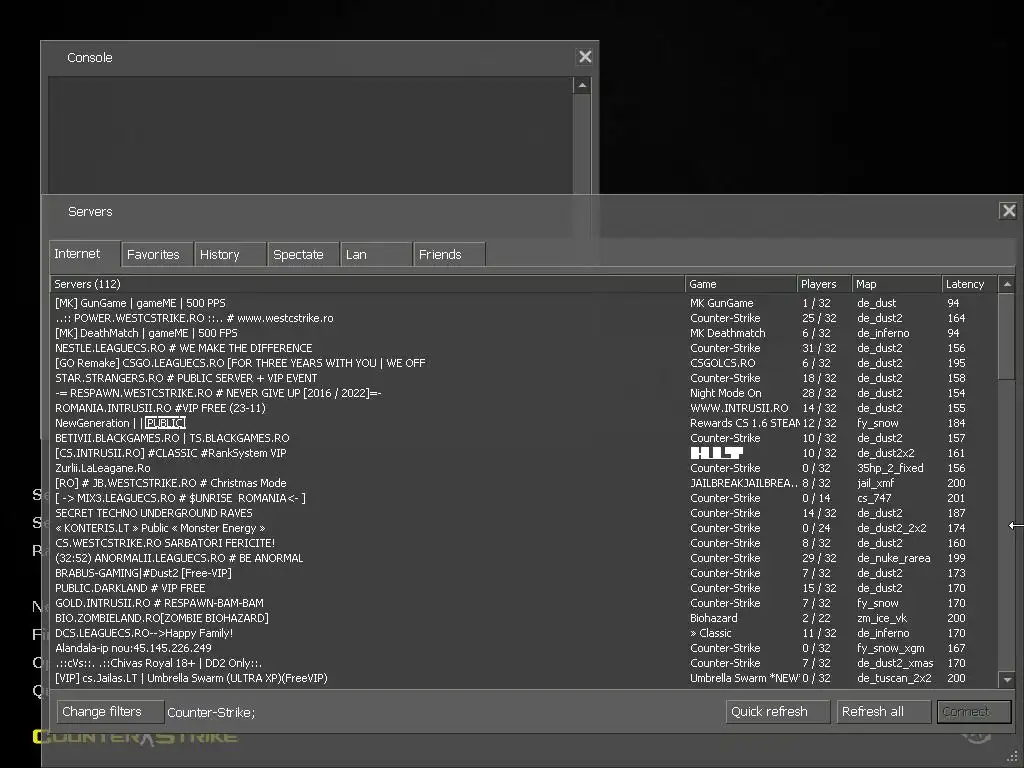Click the Refresh all button

[x=884, y=712]
